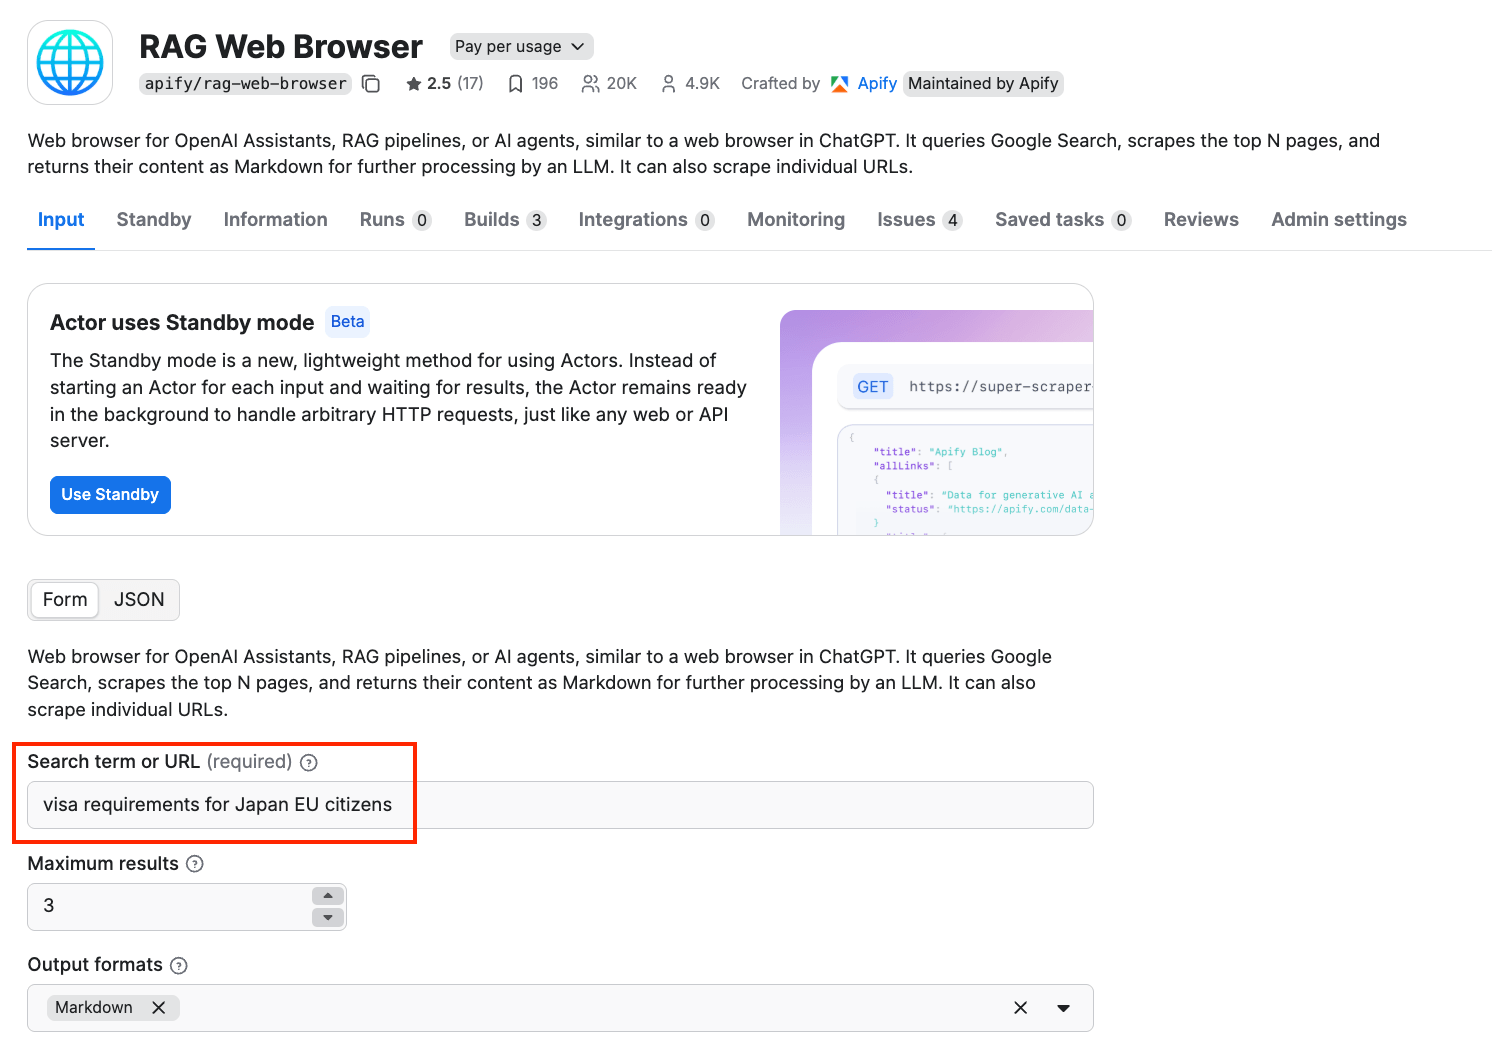Screen dimensions: 1492x1046
Task: Click the Use Standby button
Action: [110, 494]
